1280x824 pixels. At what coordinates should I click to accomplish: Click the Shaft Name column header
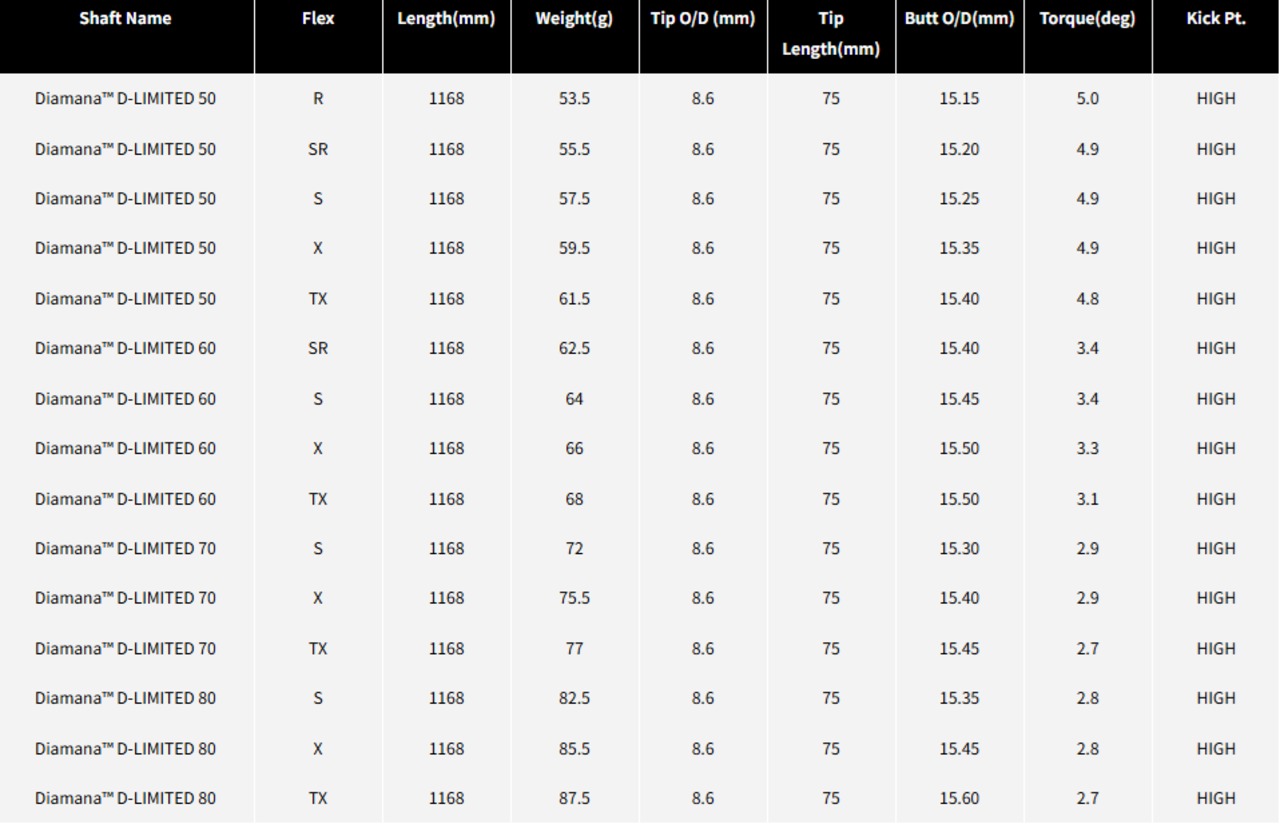[126, 19]
